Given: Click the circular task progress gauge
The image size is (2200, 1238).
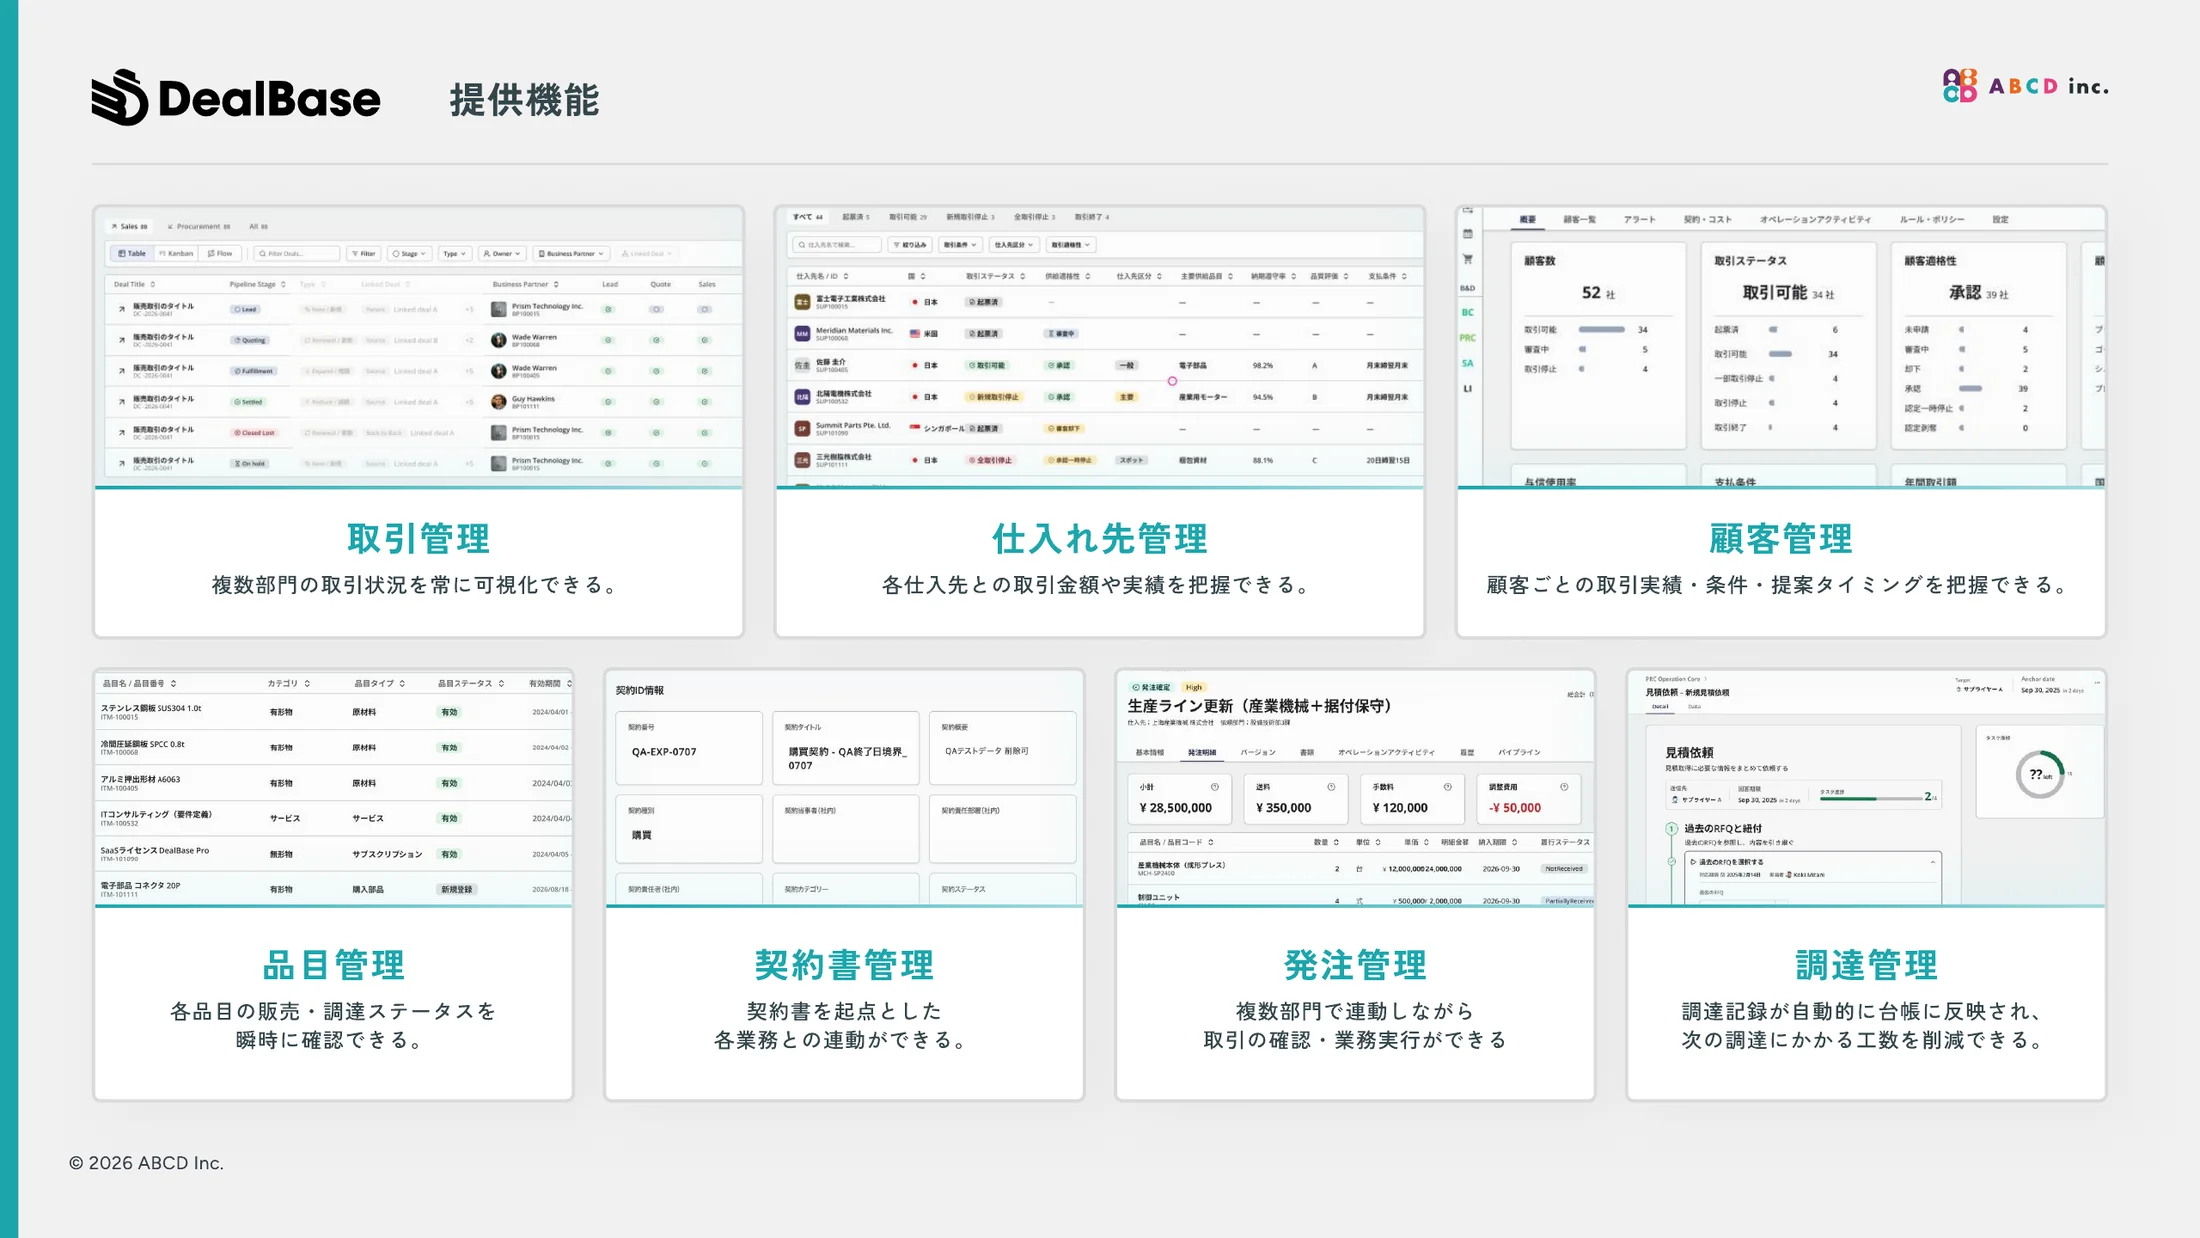Looking at the screenshot, I should point(2039,774).
